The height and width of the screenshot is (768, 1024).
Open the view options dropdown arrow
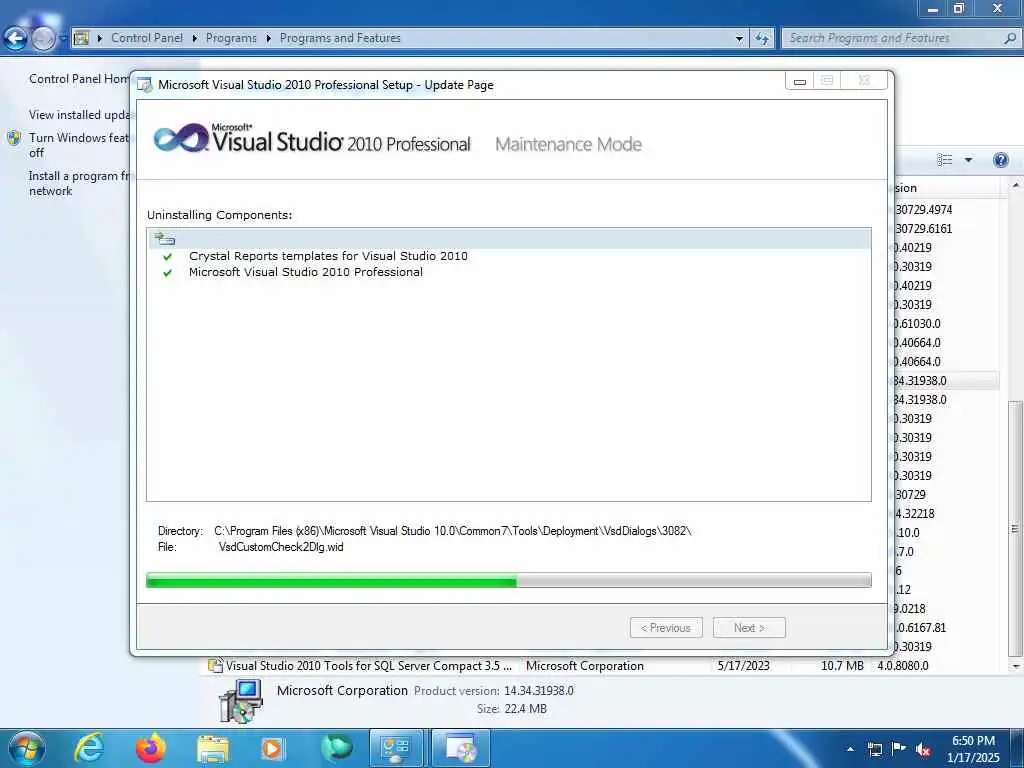(968, 160)
